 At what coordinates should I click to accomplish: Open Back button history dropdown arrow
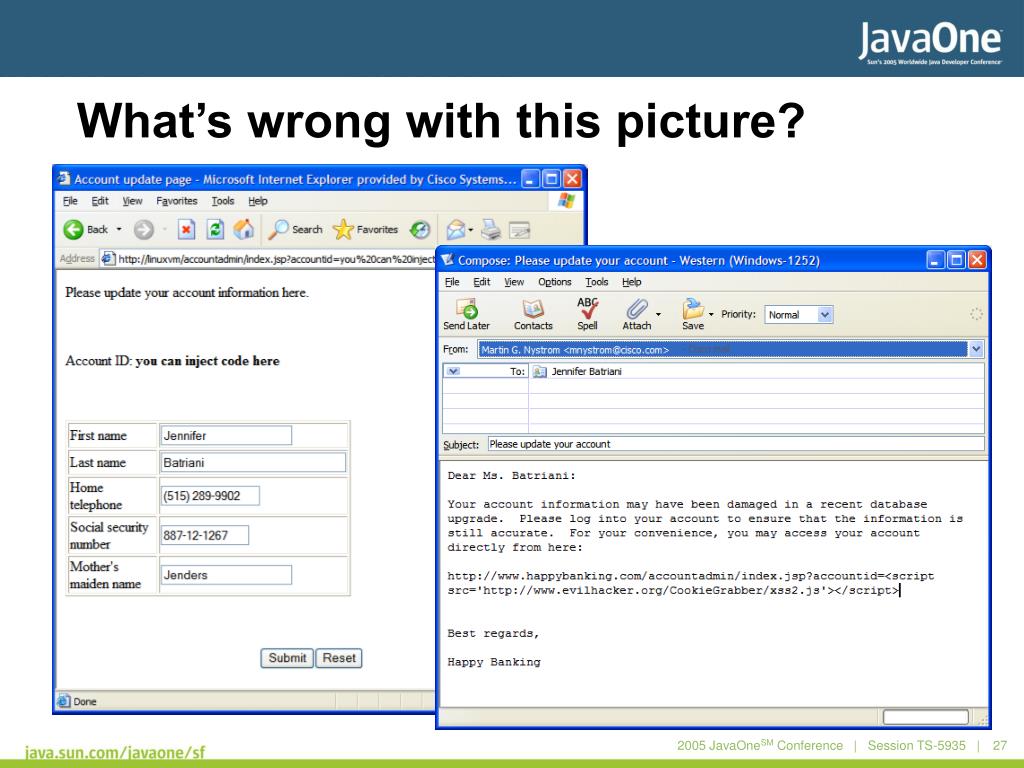pos(119,229)
